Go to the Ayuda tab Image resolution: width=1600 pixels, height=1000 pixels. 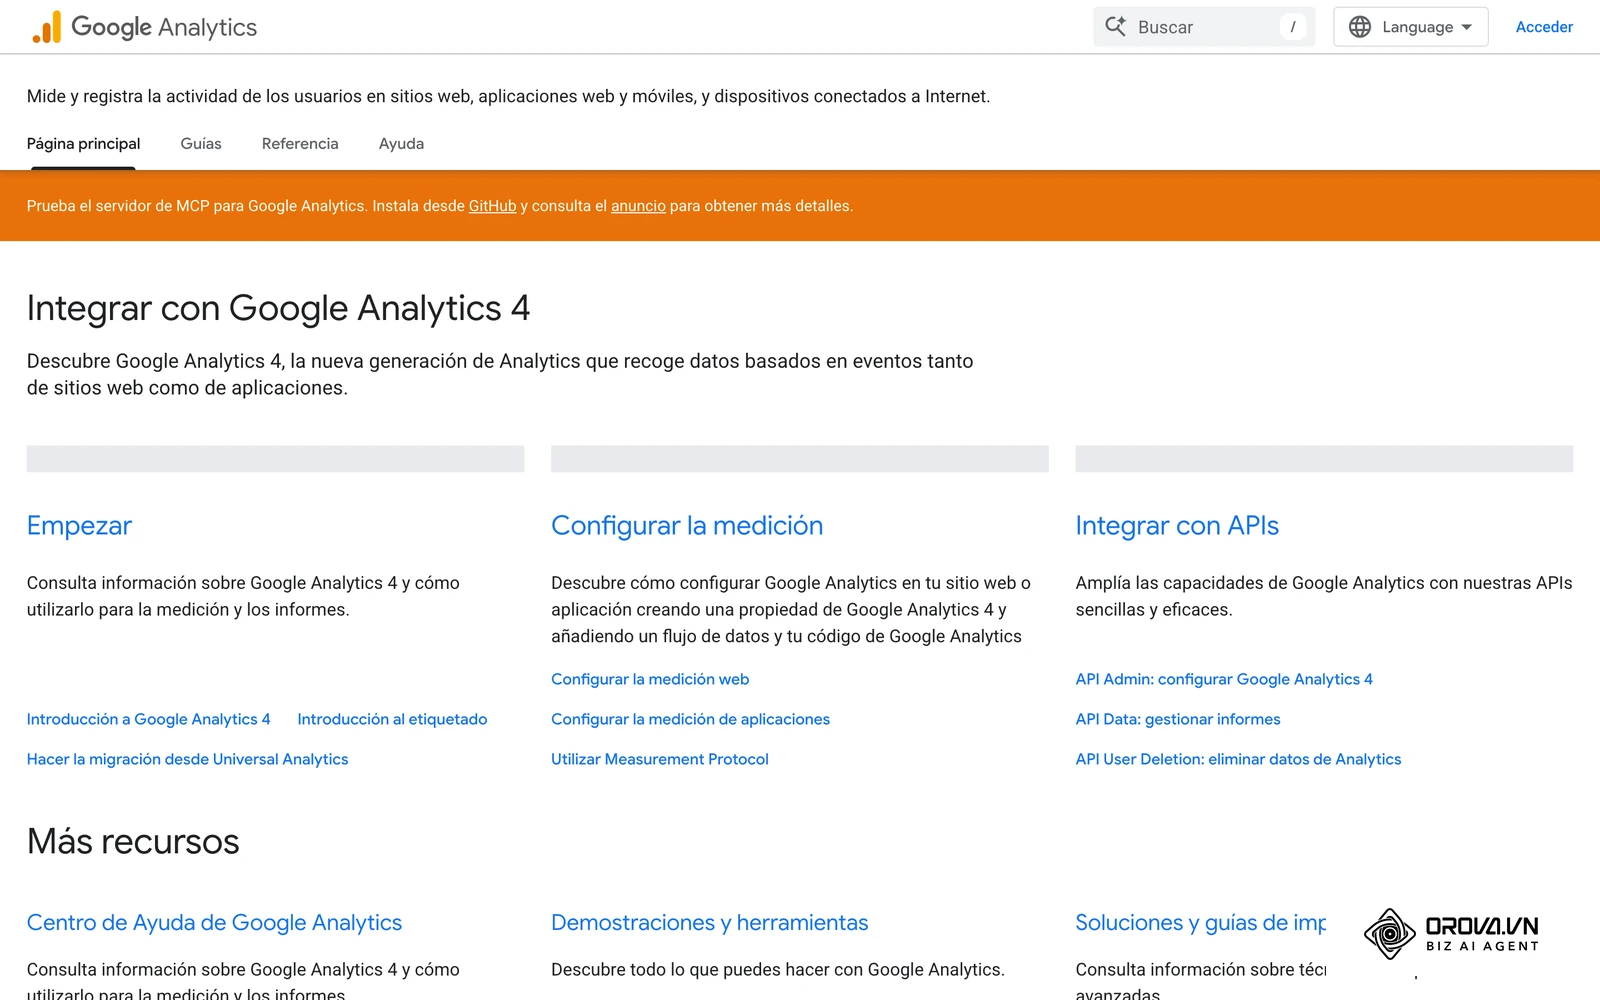(x=401, y=144)
